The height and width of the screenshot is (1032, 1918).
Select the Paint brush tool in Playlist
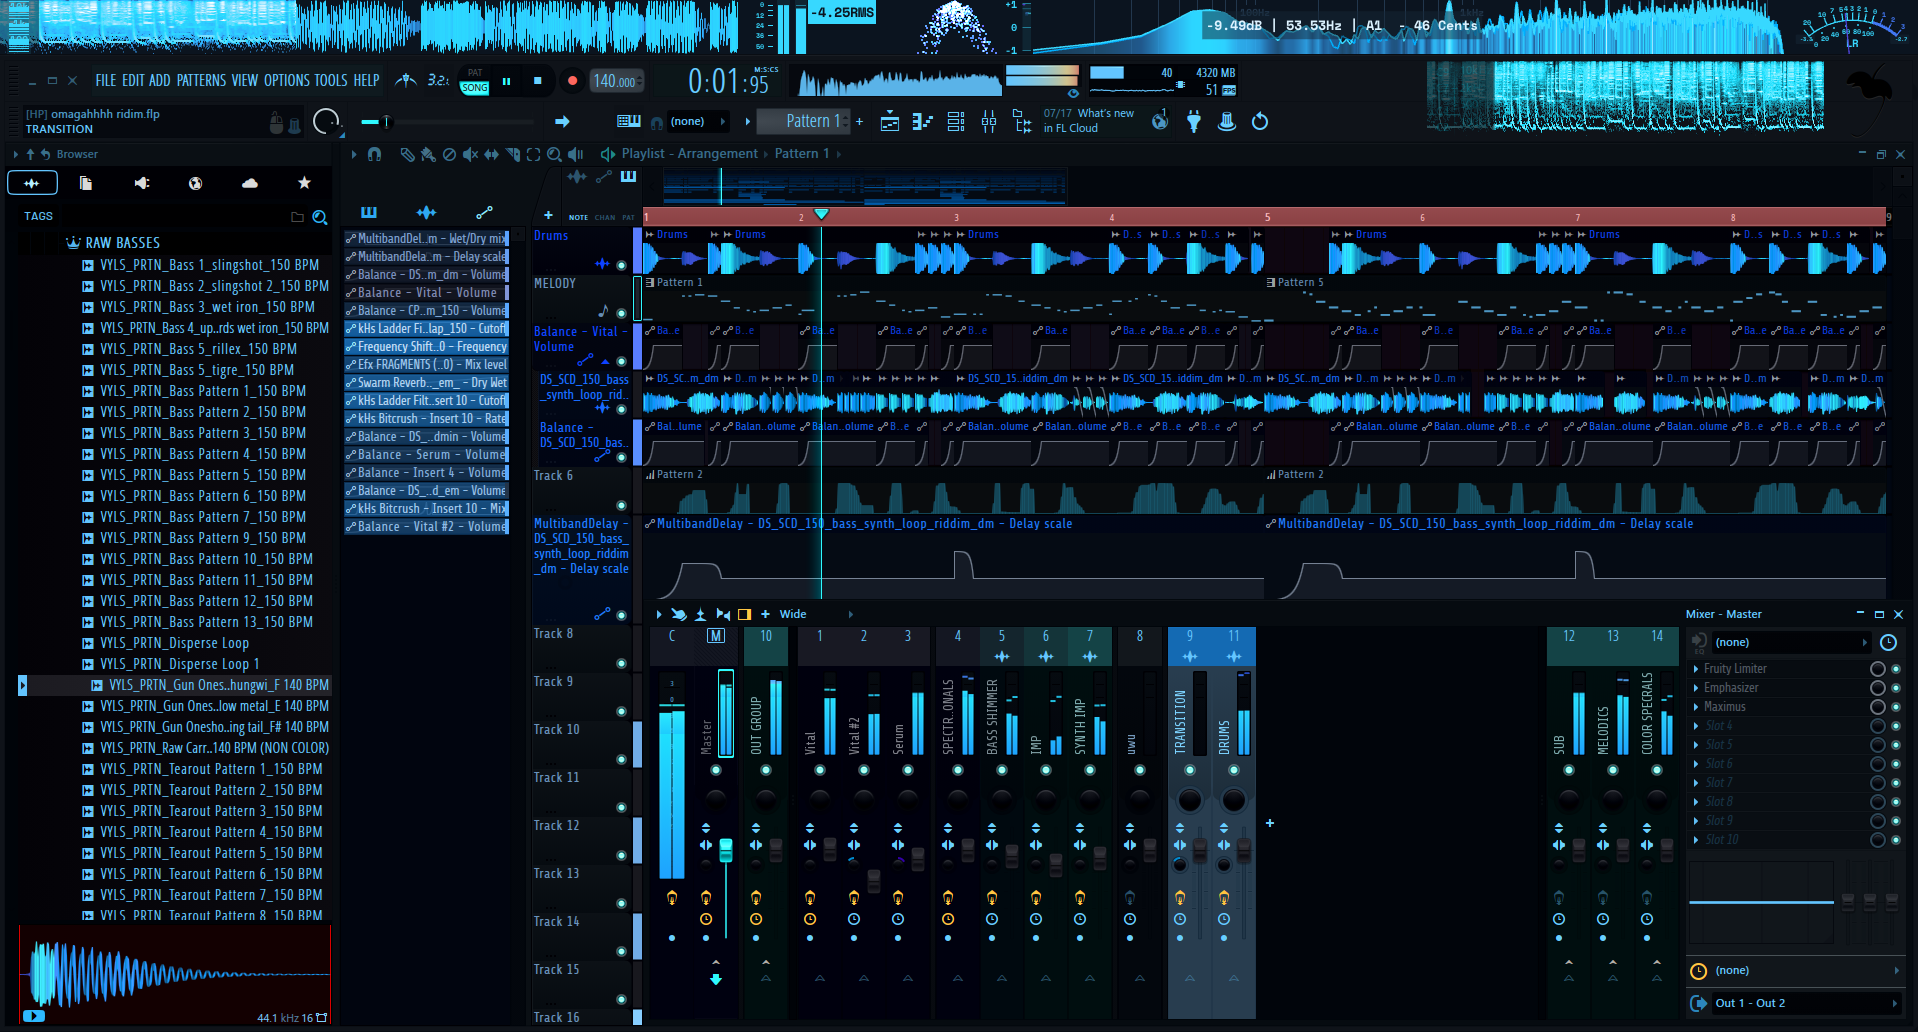(428, 154)
